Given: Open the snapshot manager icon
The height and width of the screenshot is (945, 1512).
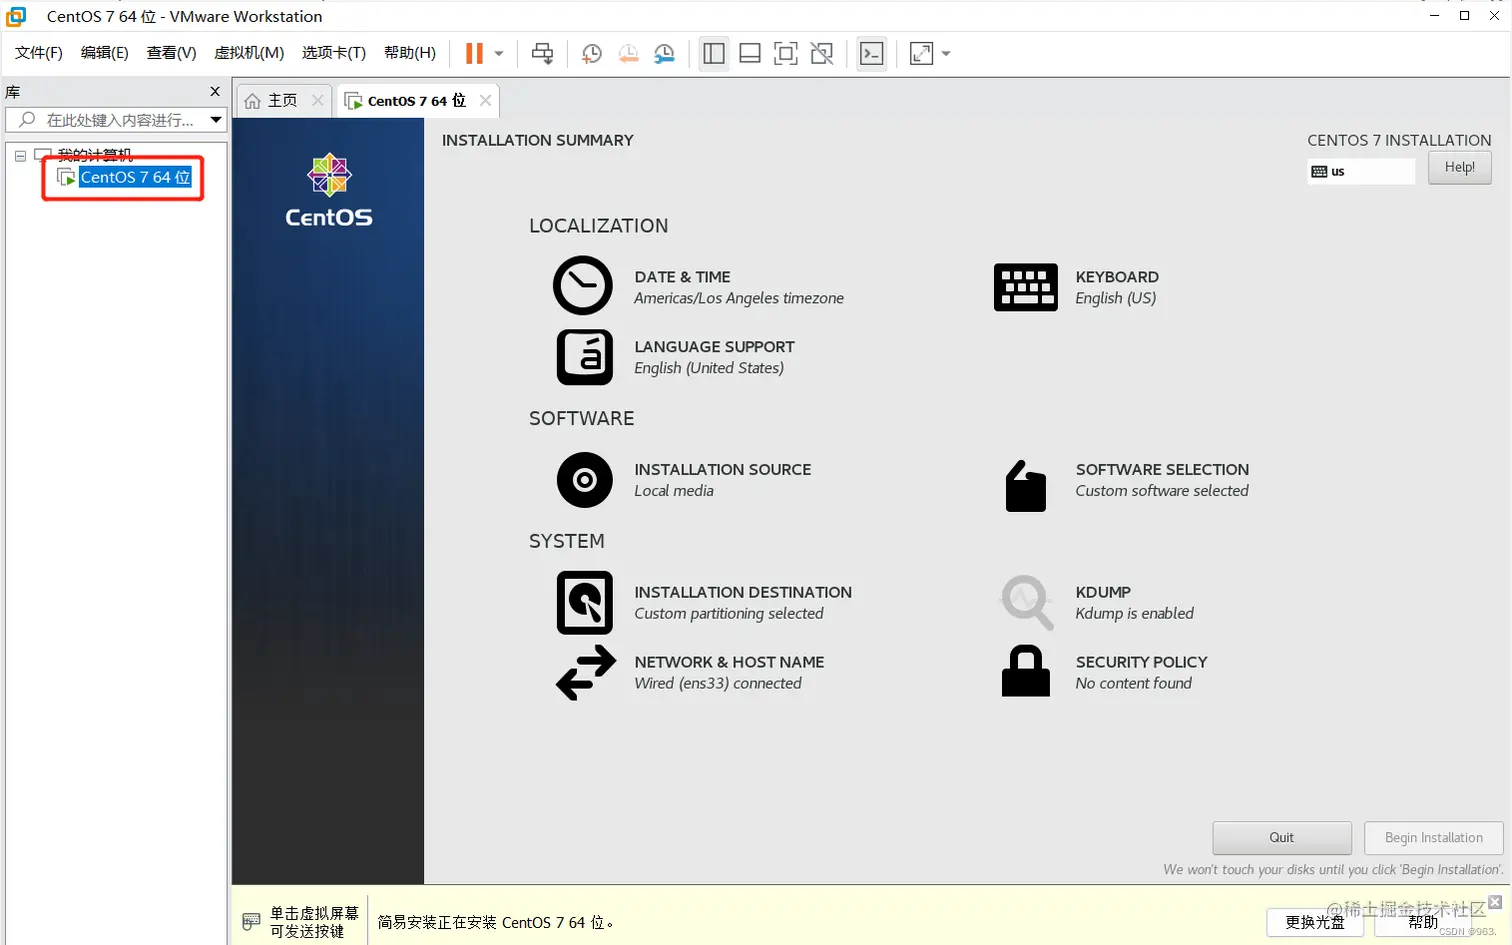Looking at the screenshot, I should click(x=664, y=54).
